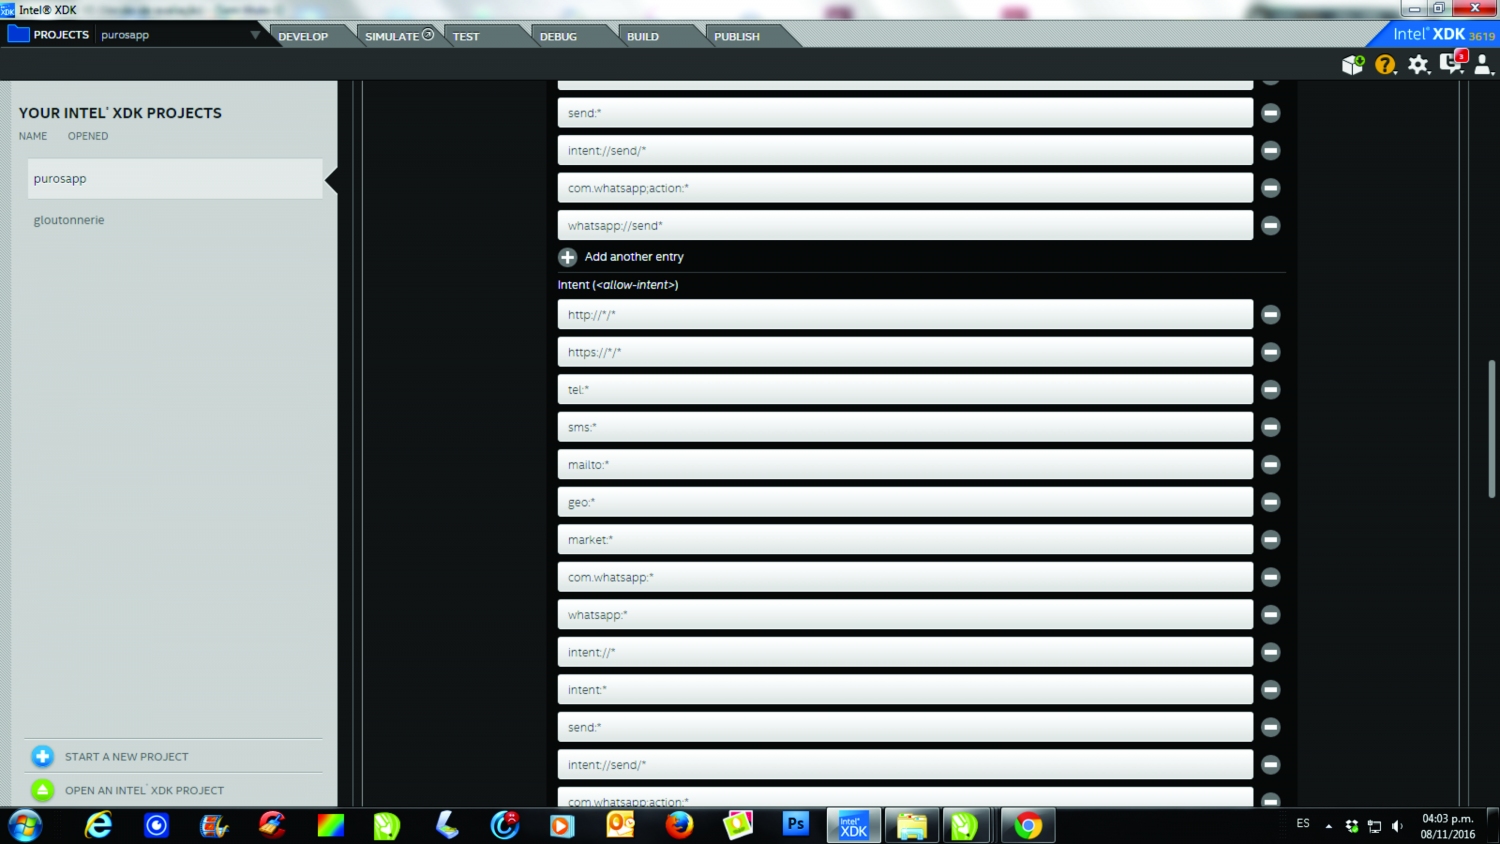The image size is (1500, 844).
Task: Remove the intent:* entry
Action: tap(1270, 689)
